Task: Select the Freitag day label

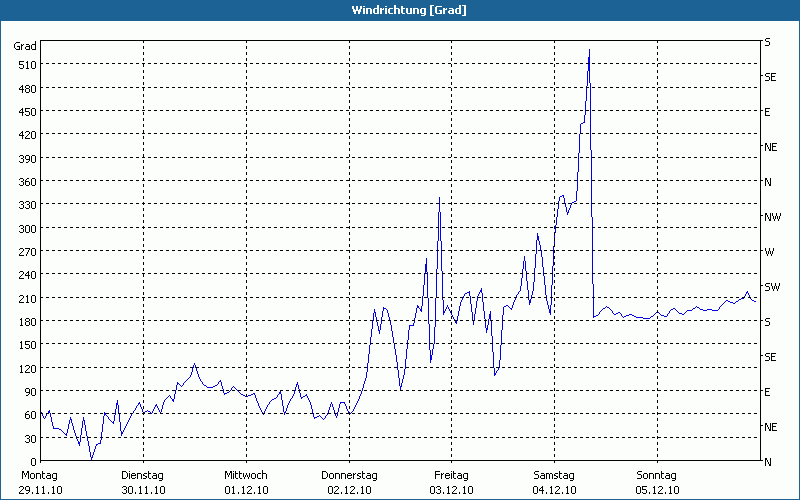Action: [452, 475]
